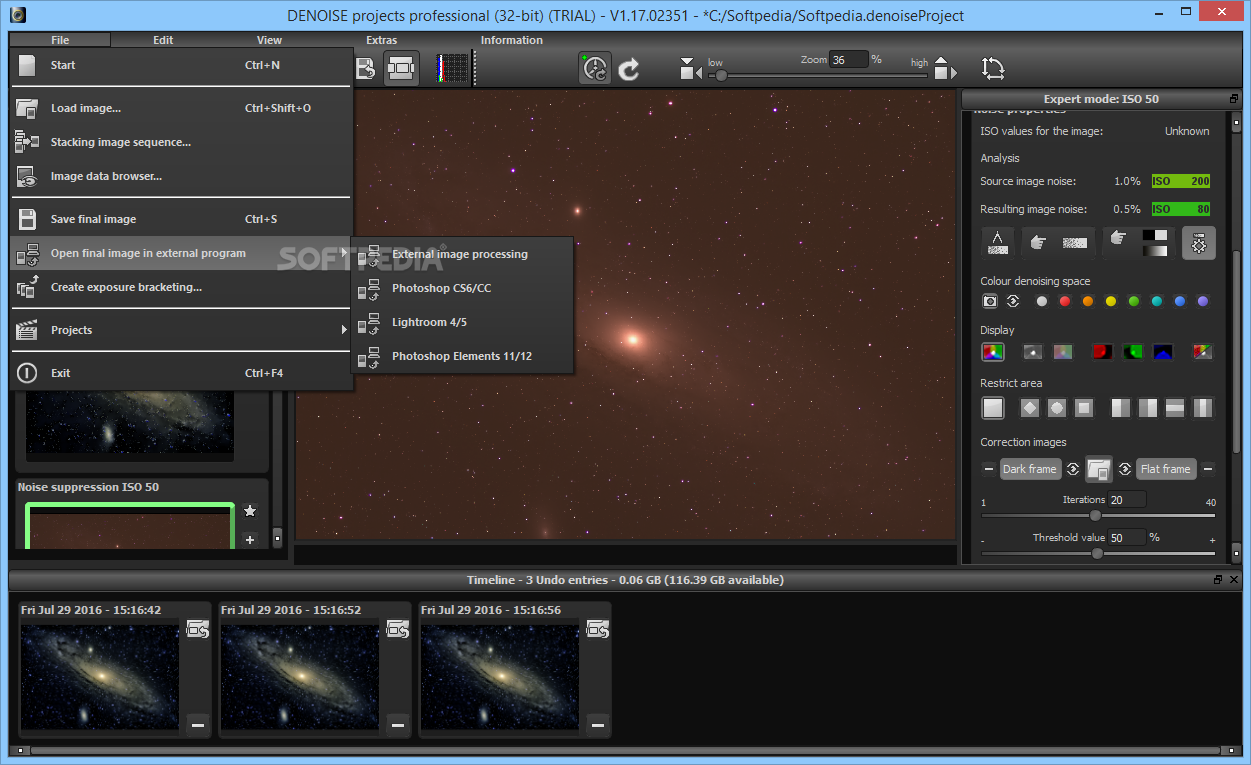This screenshot has width=1251, height=765.
Task: Select the left-half gradient Restrict area option
Action: click(x=1121, y=407)
